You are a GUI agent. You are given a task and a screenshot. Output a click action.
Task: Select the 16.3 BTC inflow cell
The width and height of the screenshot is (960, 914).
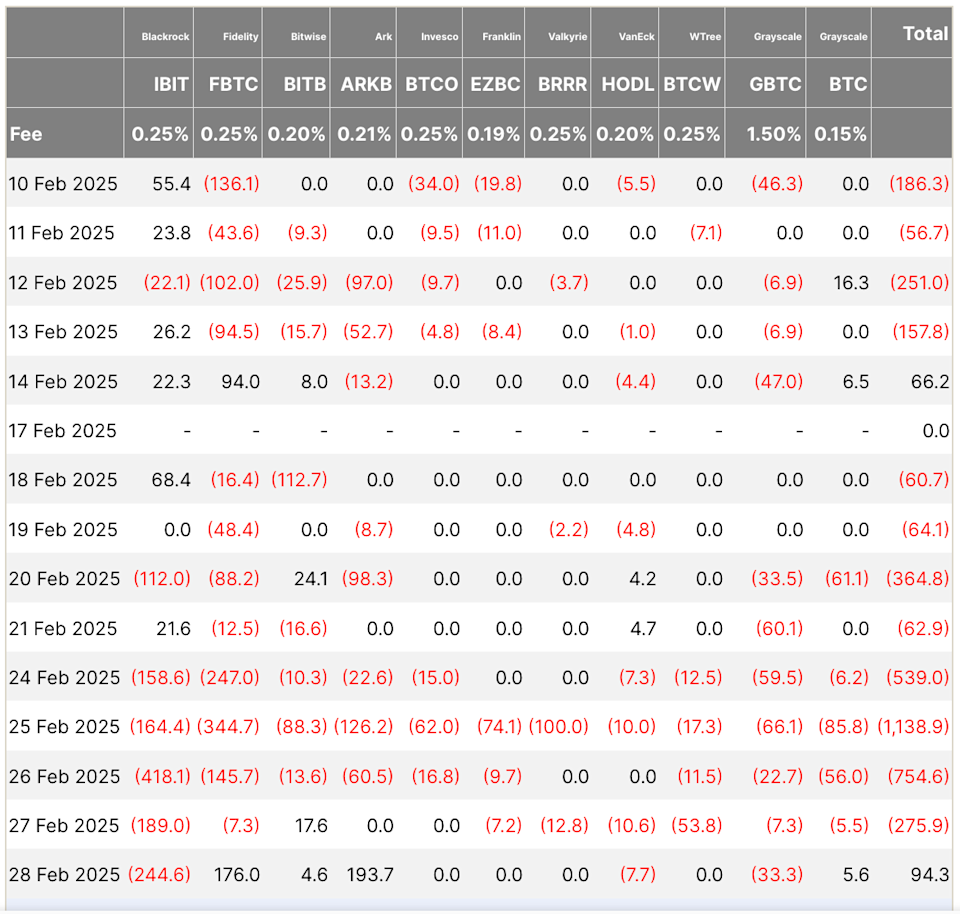point(851,282)
